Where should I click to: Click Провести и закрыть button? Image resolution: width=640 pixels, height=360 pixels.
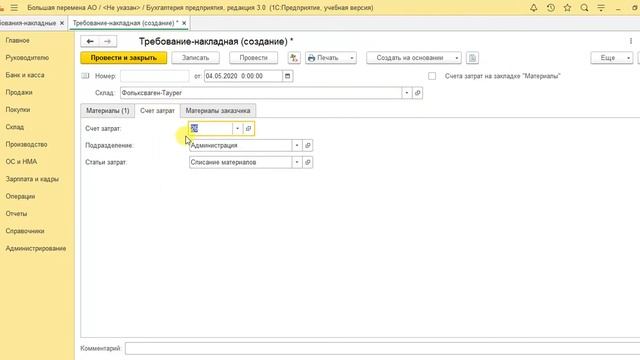(x=124, y=58)
